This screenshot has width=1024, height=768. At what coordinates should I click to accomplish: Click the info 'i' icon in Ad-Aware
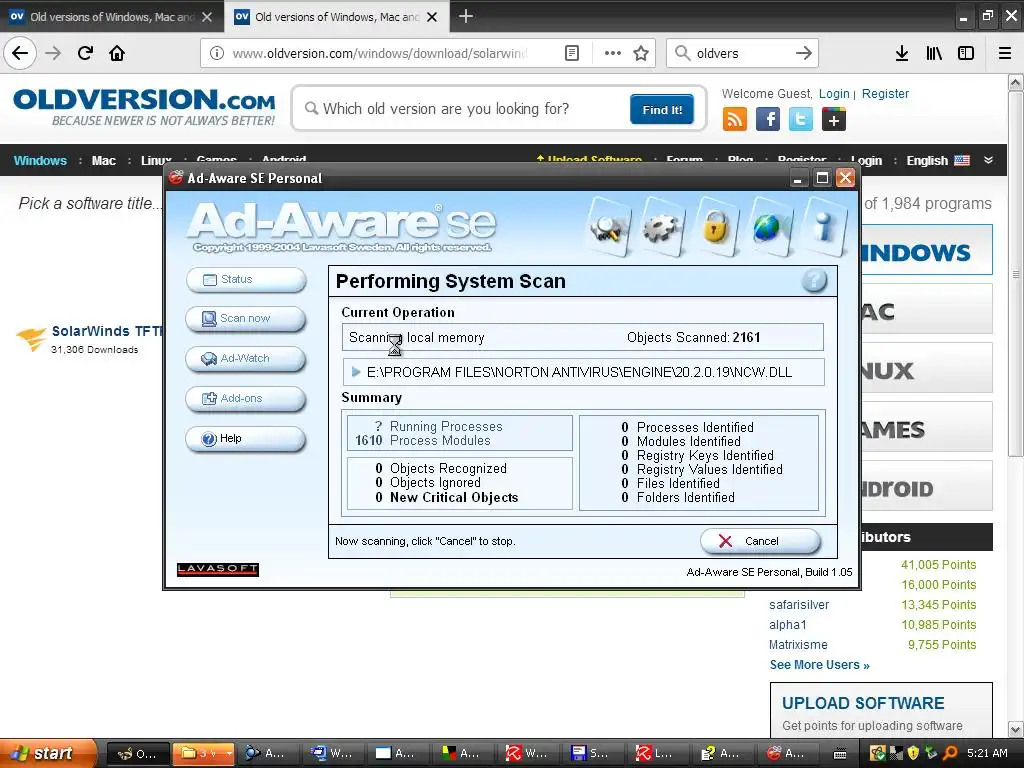point(824,227)
